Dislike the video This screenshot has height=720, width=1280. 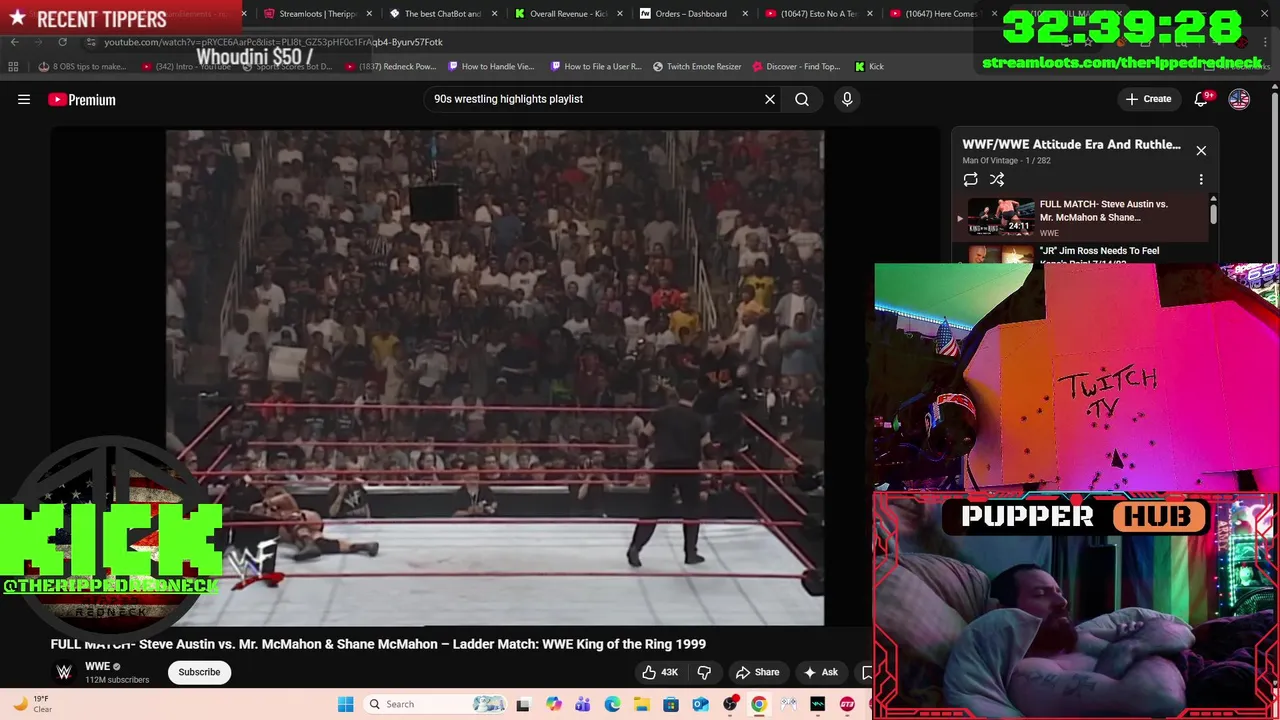704,672
